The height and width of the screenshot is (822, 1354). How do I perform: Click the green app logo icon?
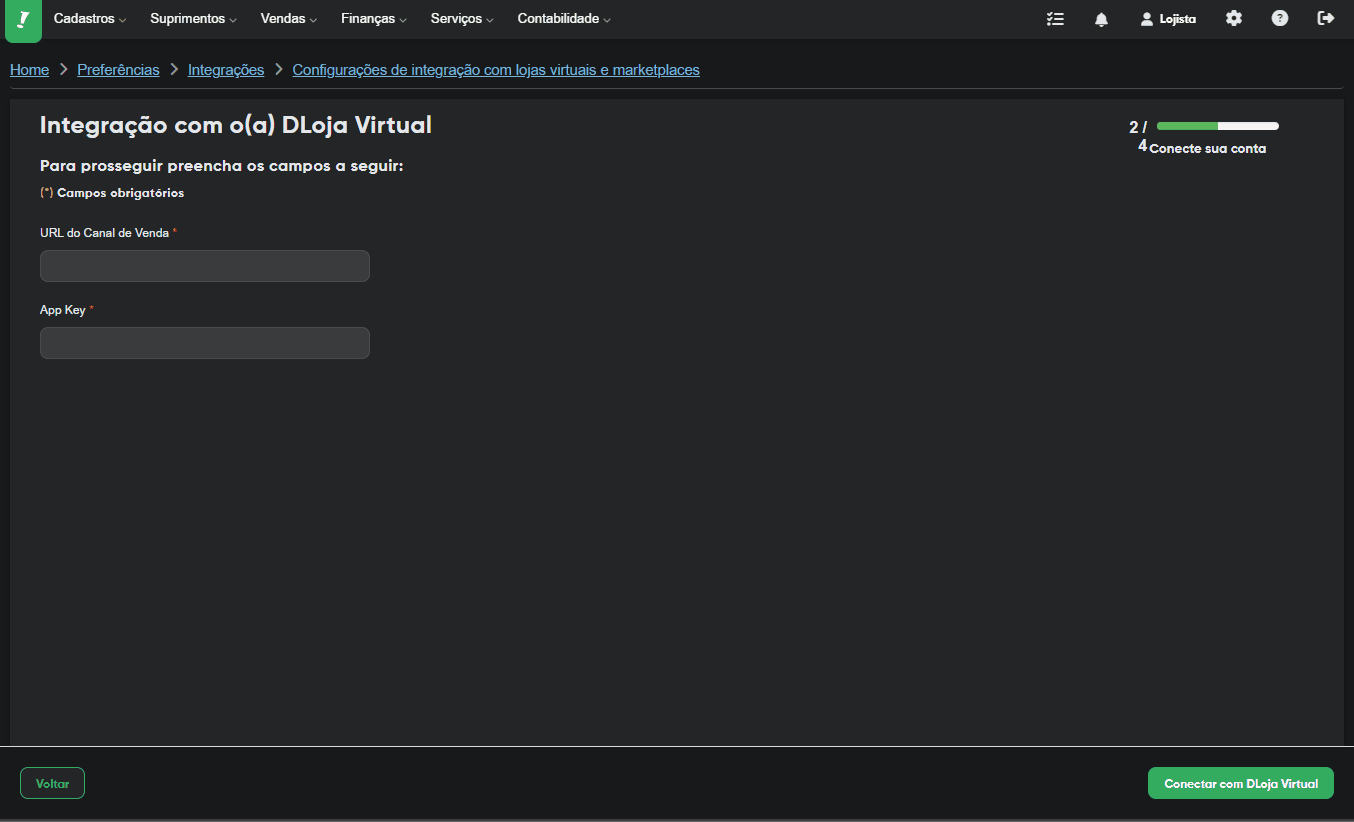23,20
